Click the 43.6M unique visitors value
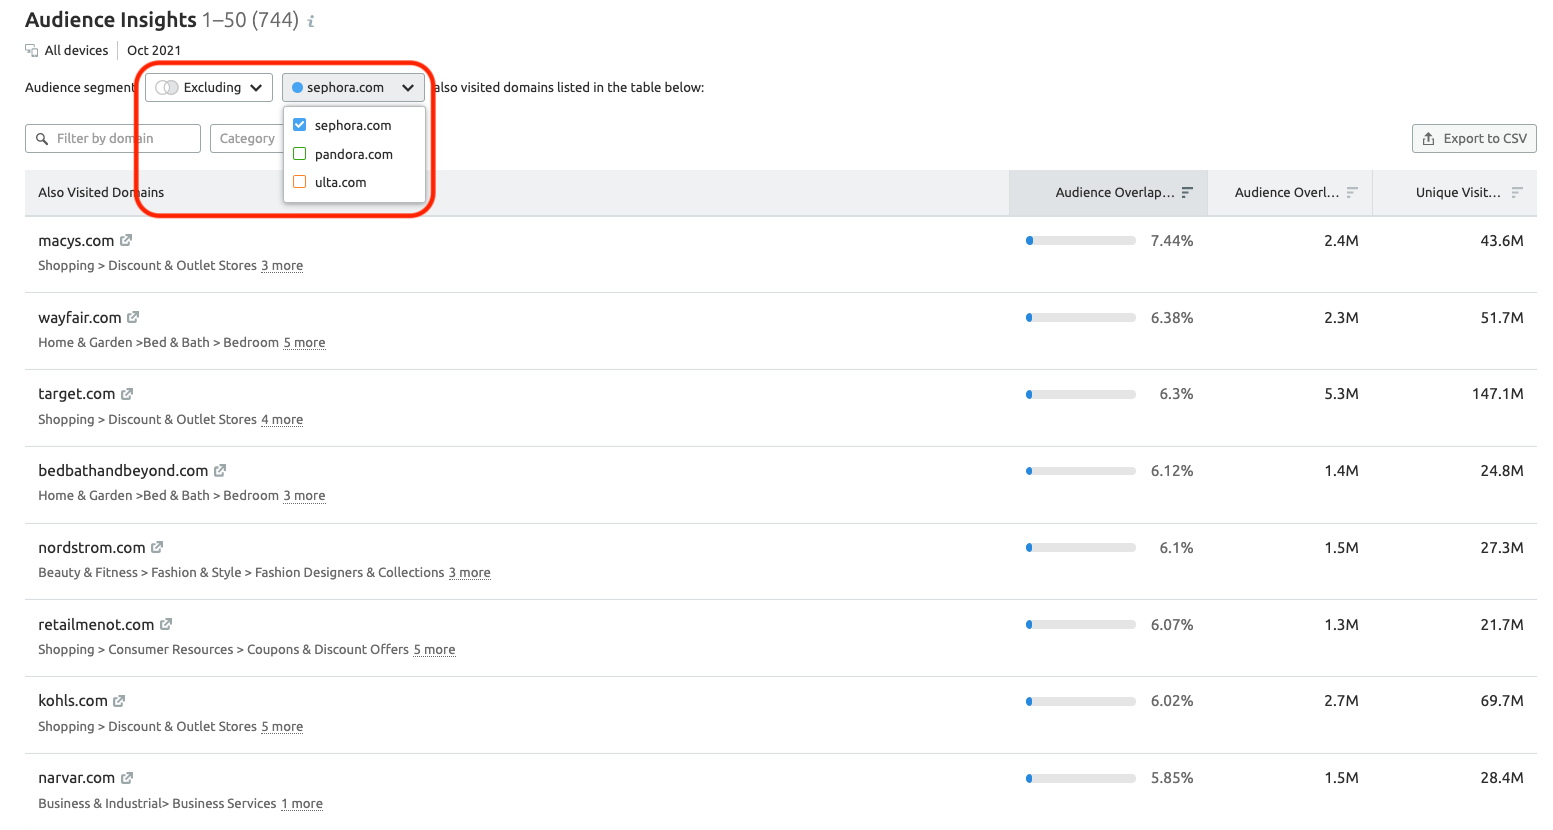The height and width of the screenshot is (830, 1553). [1502, 241]
